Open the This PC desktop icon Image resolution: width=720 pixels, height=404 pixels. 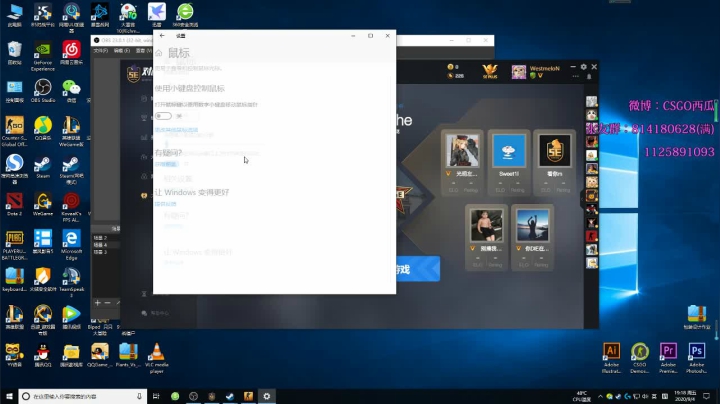pos(14,15)
